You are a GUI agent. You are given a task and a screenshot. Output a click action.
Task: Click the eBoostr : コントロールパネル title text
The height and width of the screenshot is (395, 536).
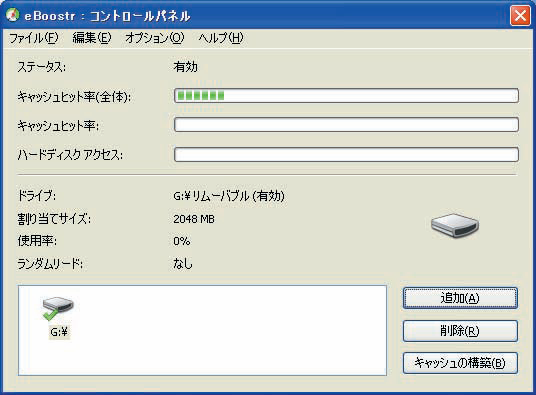coord(107,16)
